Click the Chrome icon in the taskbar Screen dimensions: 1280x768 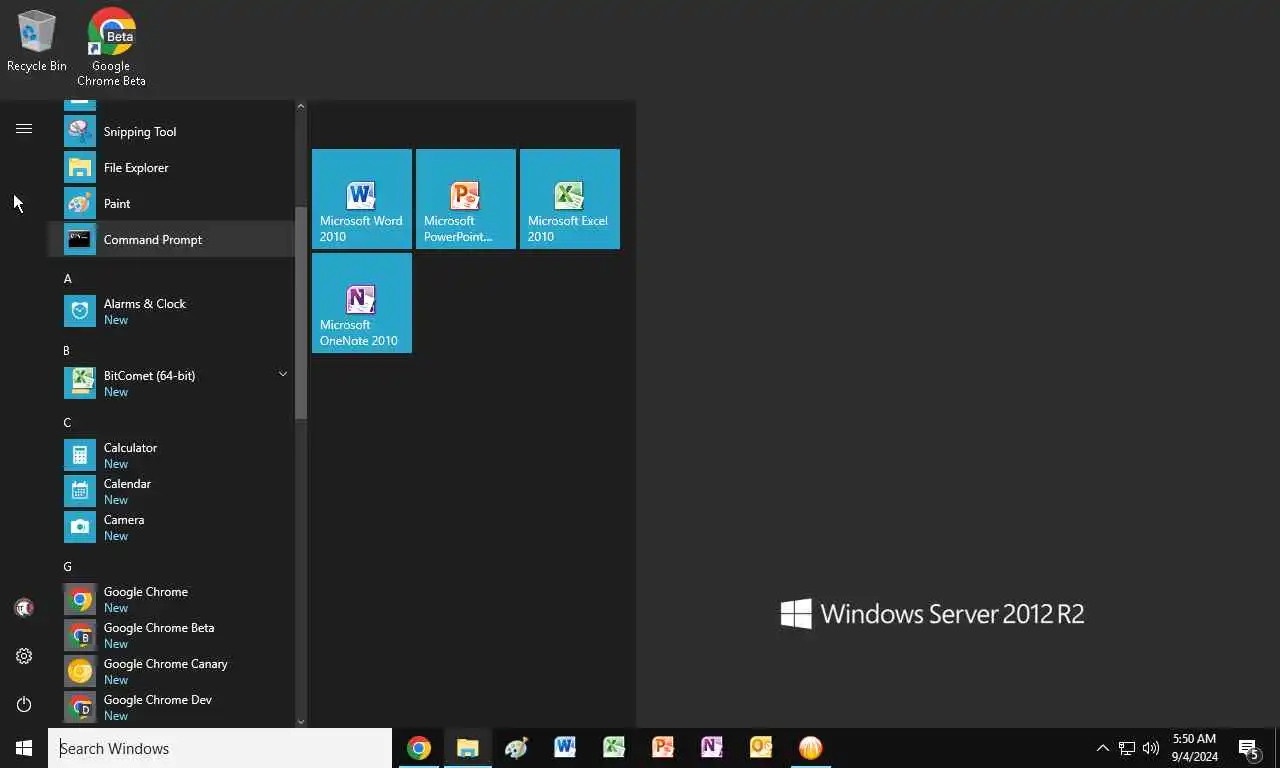point(419,748)
